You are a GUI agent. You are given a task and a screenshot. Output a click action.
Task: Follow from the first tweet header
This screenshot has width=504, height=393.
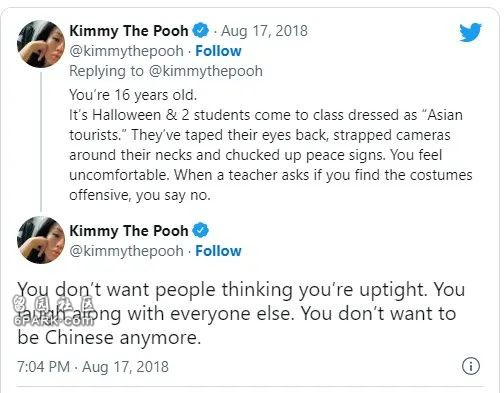[x=218, y=51]
